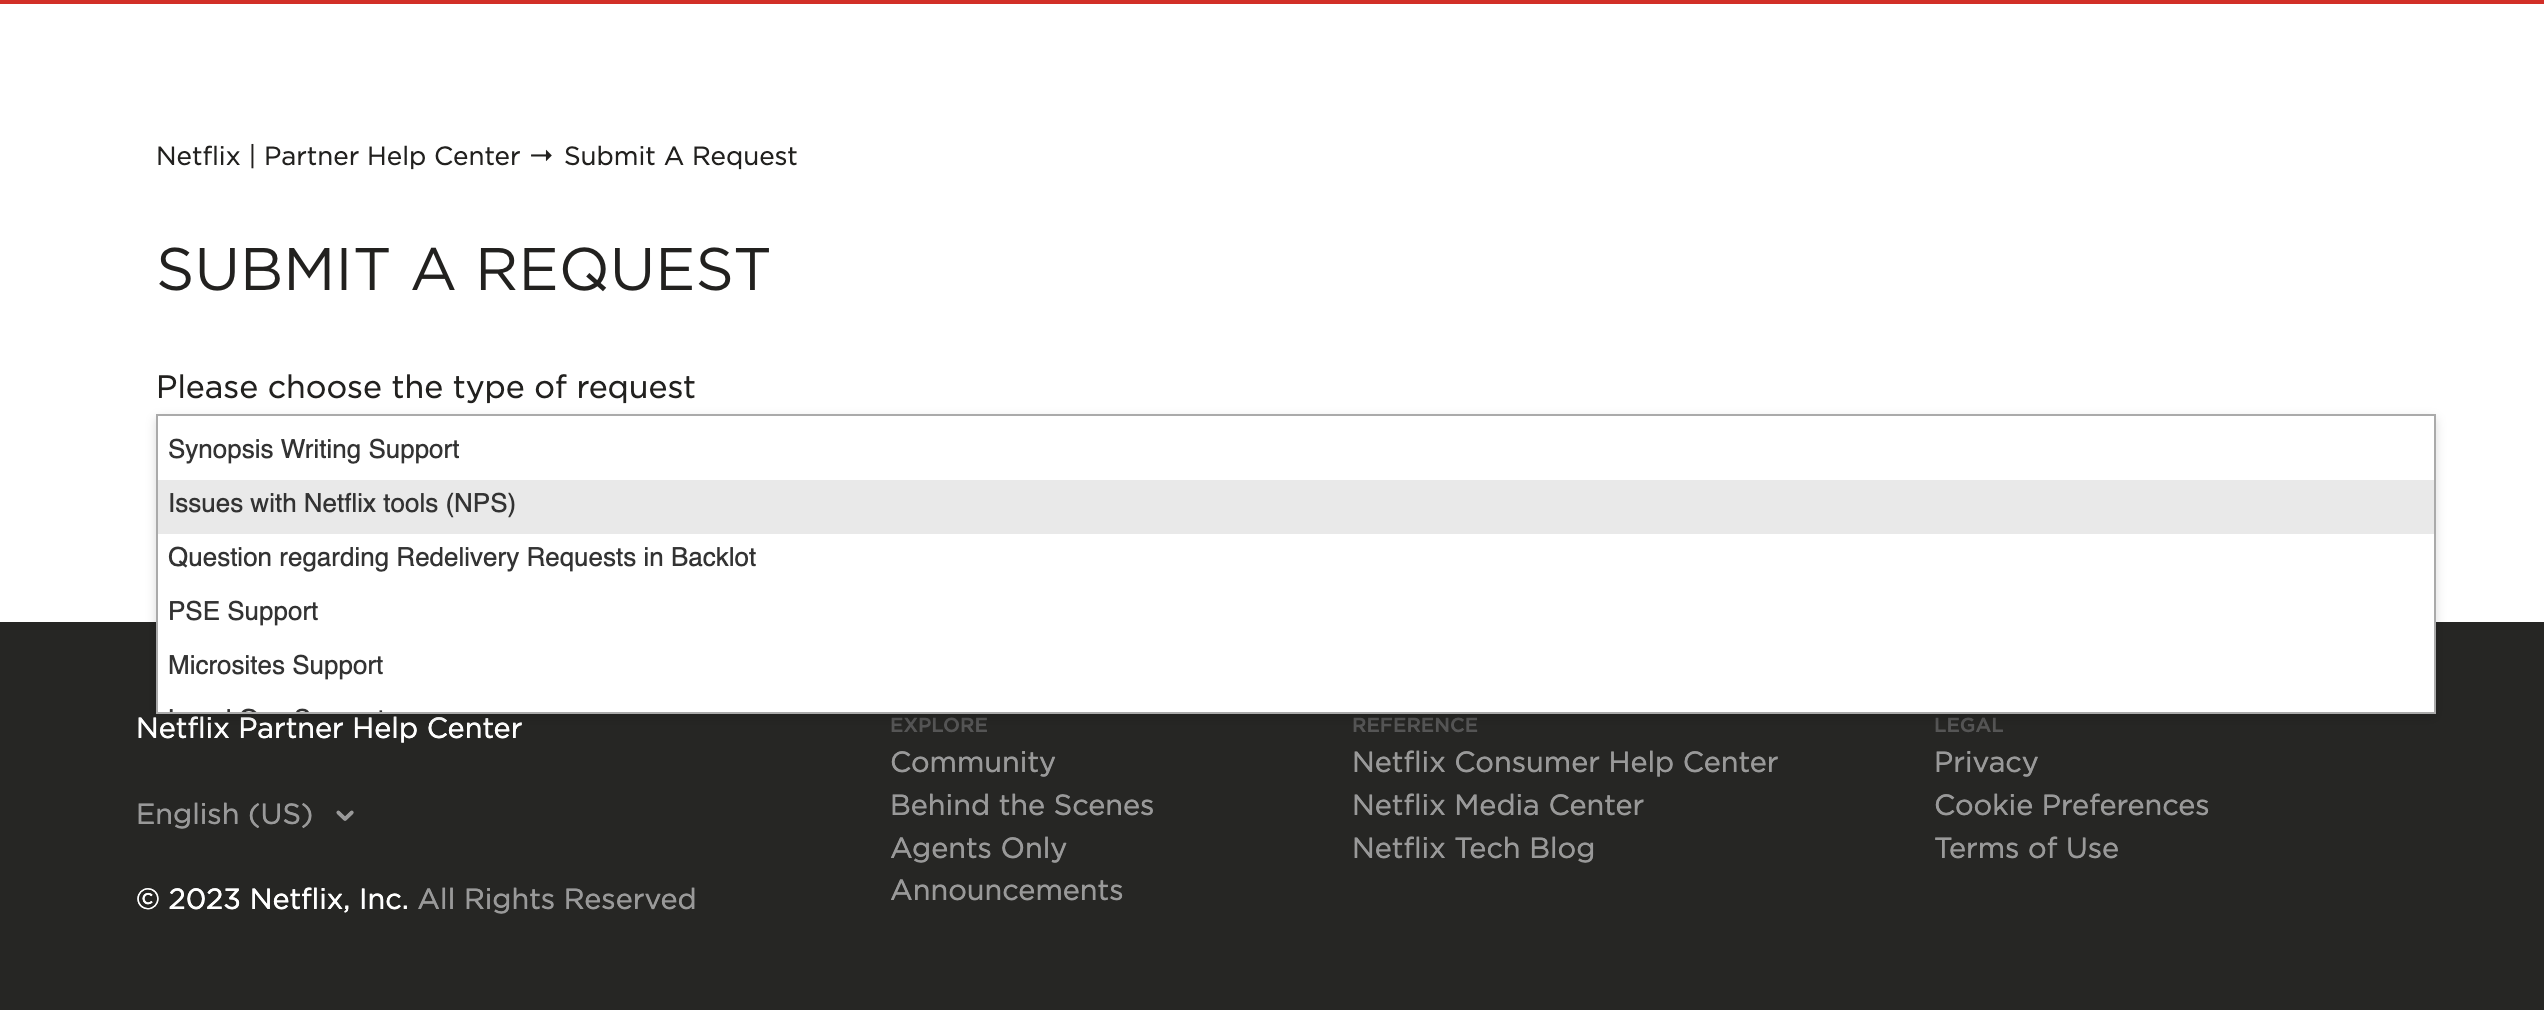2544x1010 pixels.
Task: Click the Submit A Request breadcrumb
Action: pyautogui.click(x=680, y=156)
